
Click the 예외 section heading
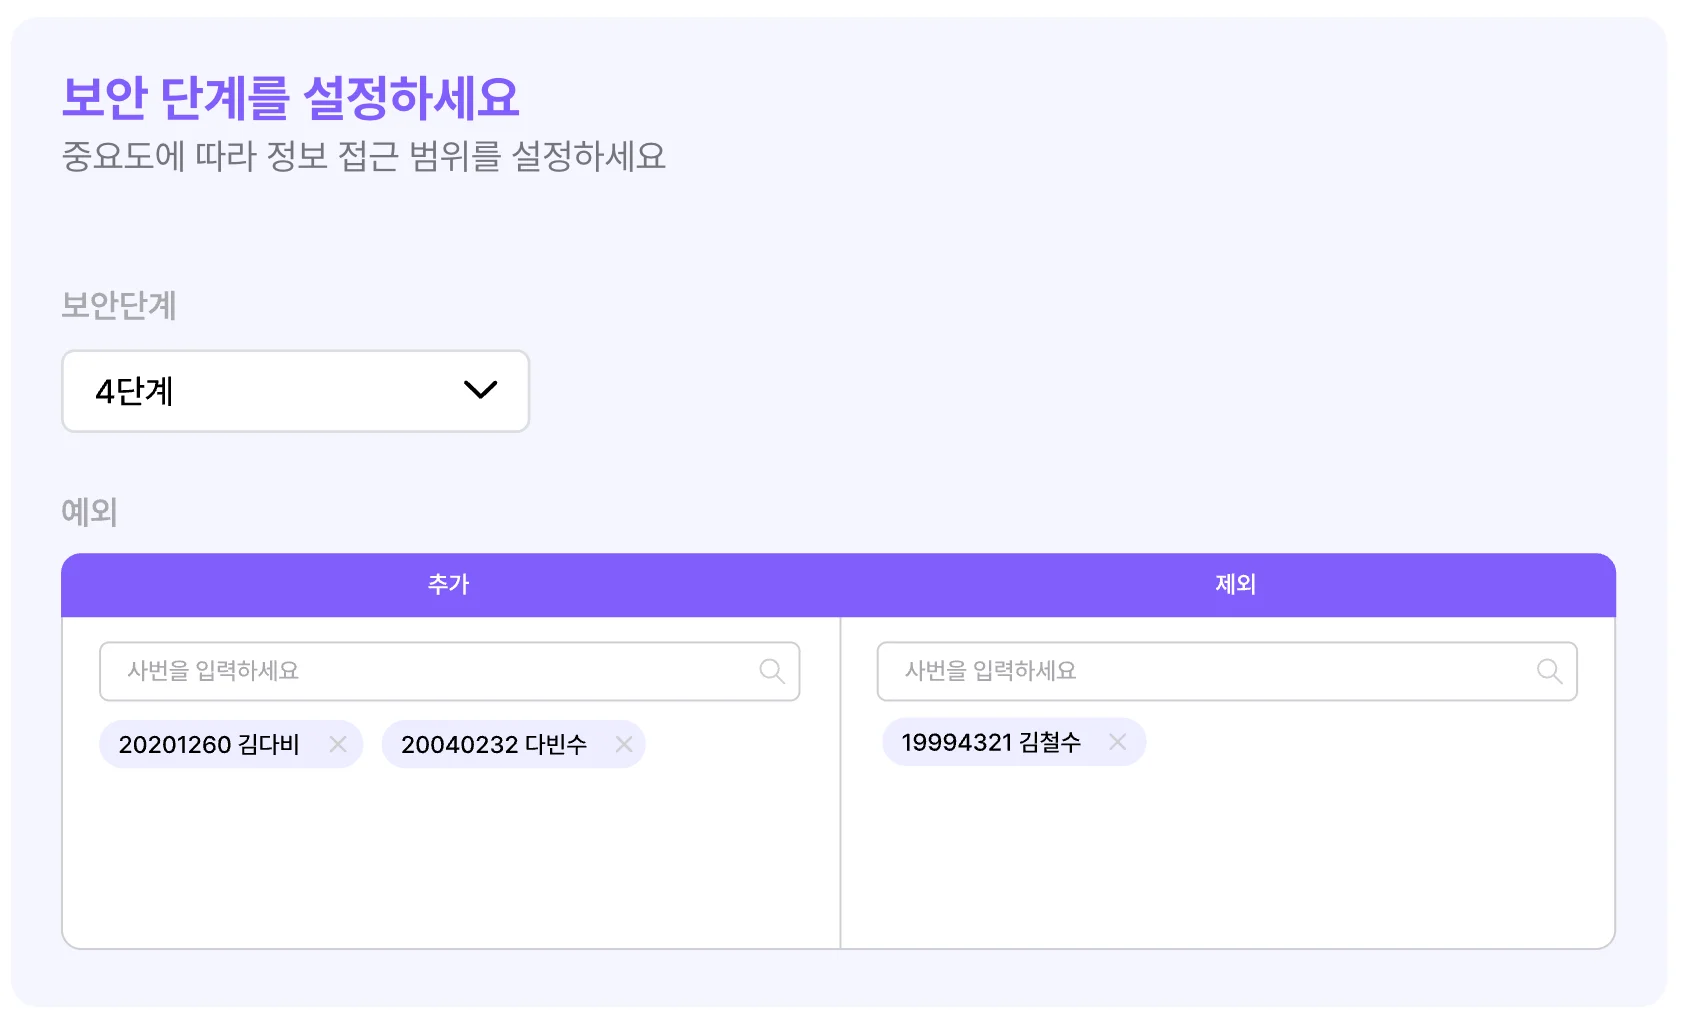(x=89, y=512)
